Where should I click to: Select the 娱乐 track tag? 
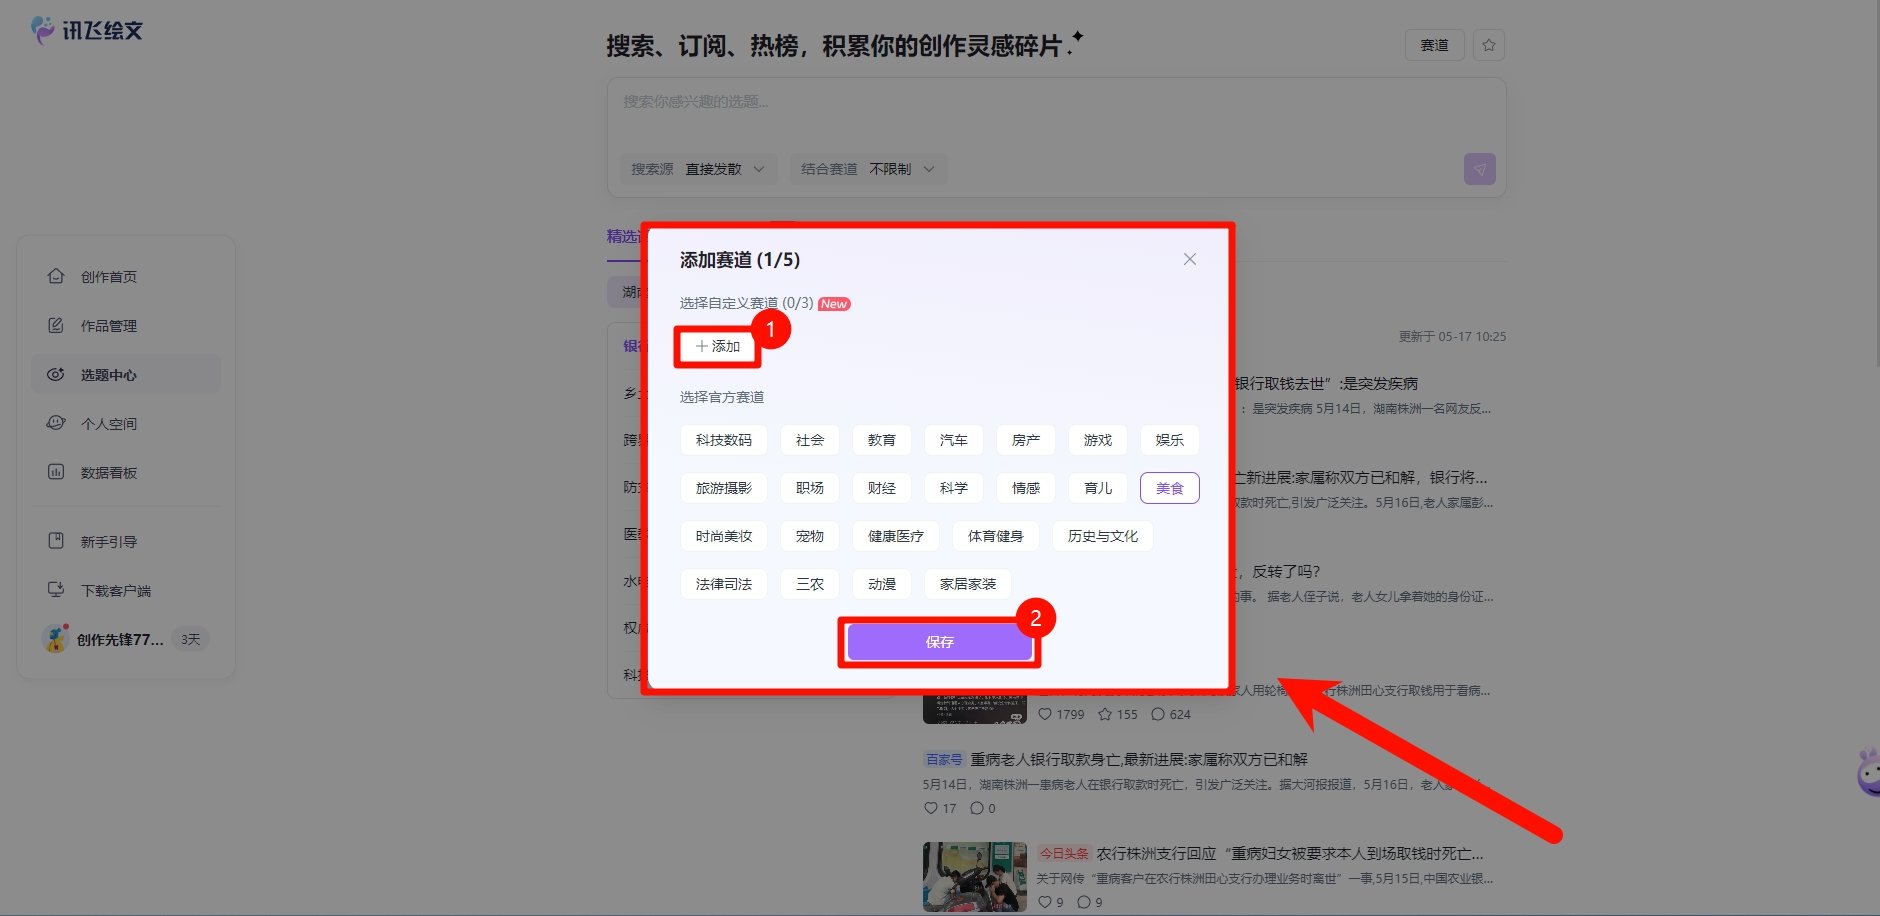1170,440
